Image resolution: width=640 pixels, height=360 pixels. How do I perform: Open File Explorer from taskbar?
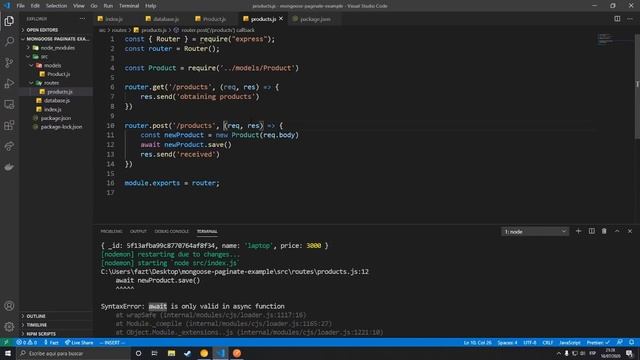tap(171, 353)
